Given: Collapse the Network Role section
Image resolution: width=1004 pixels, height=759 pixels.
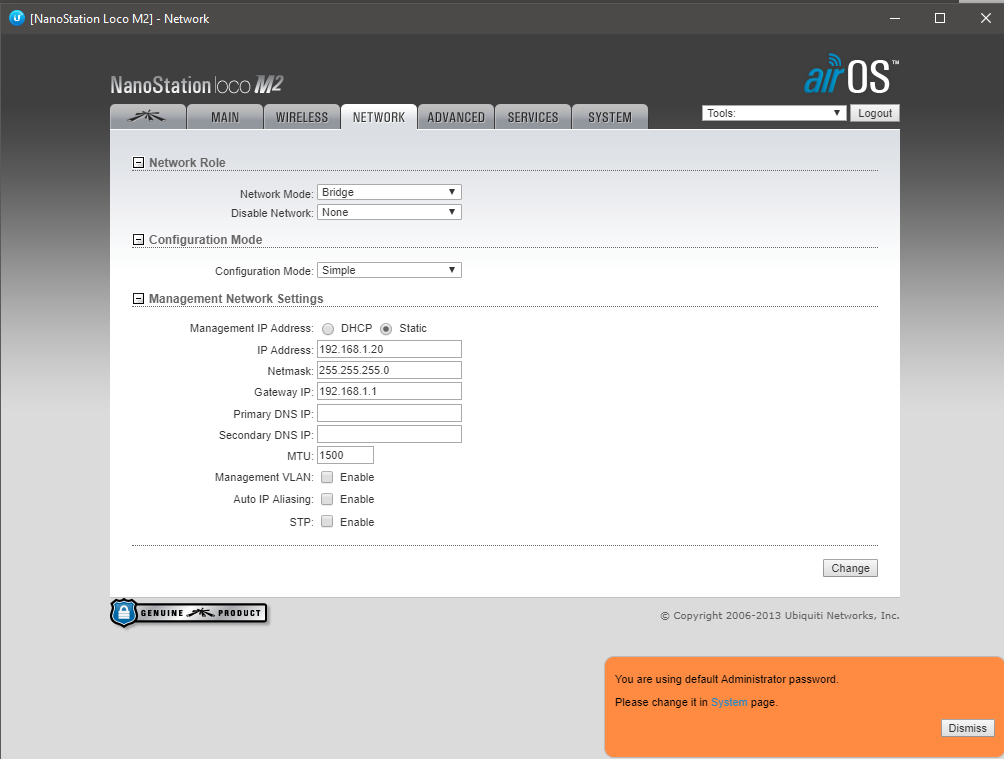Looking at the screenshot, I should (138, 163).
